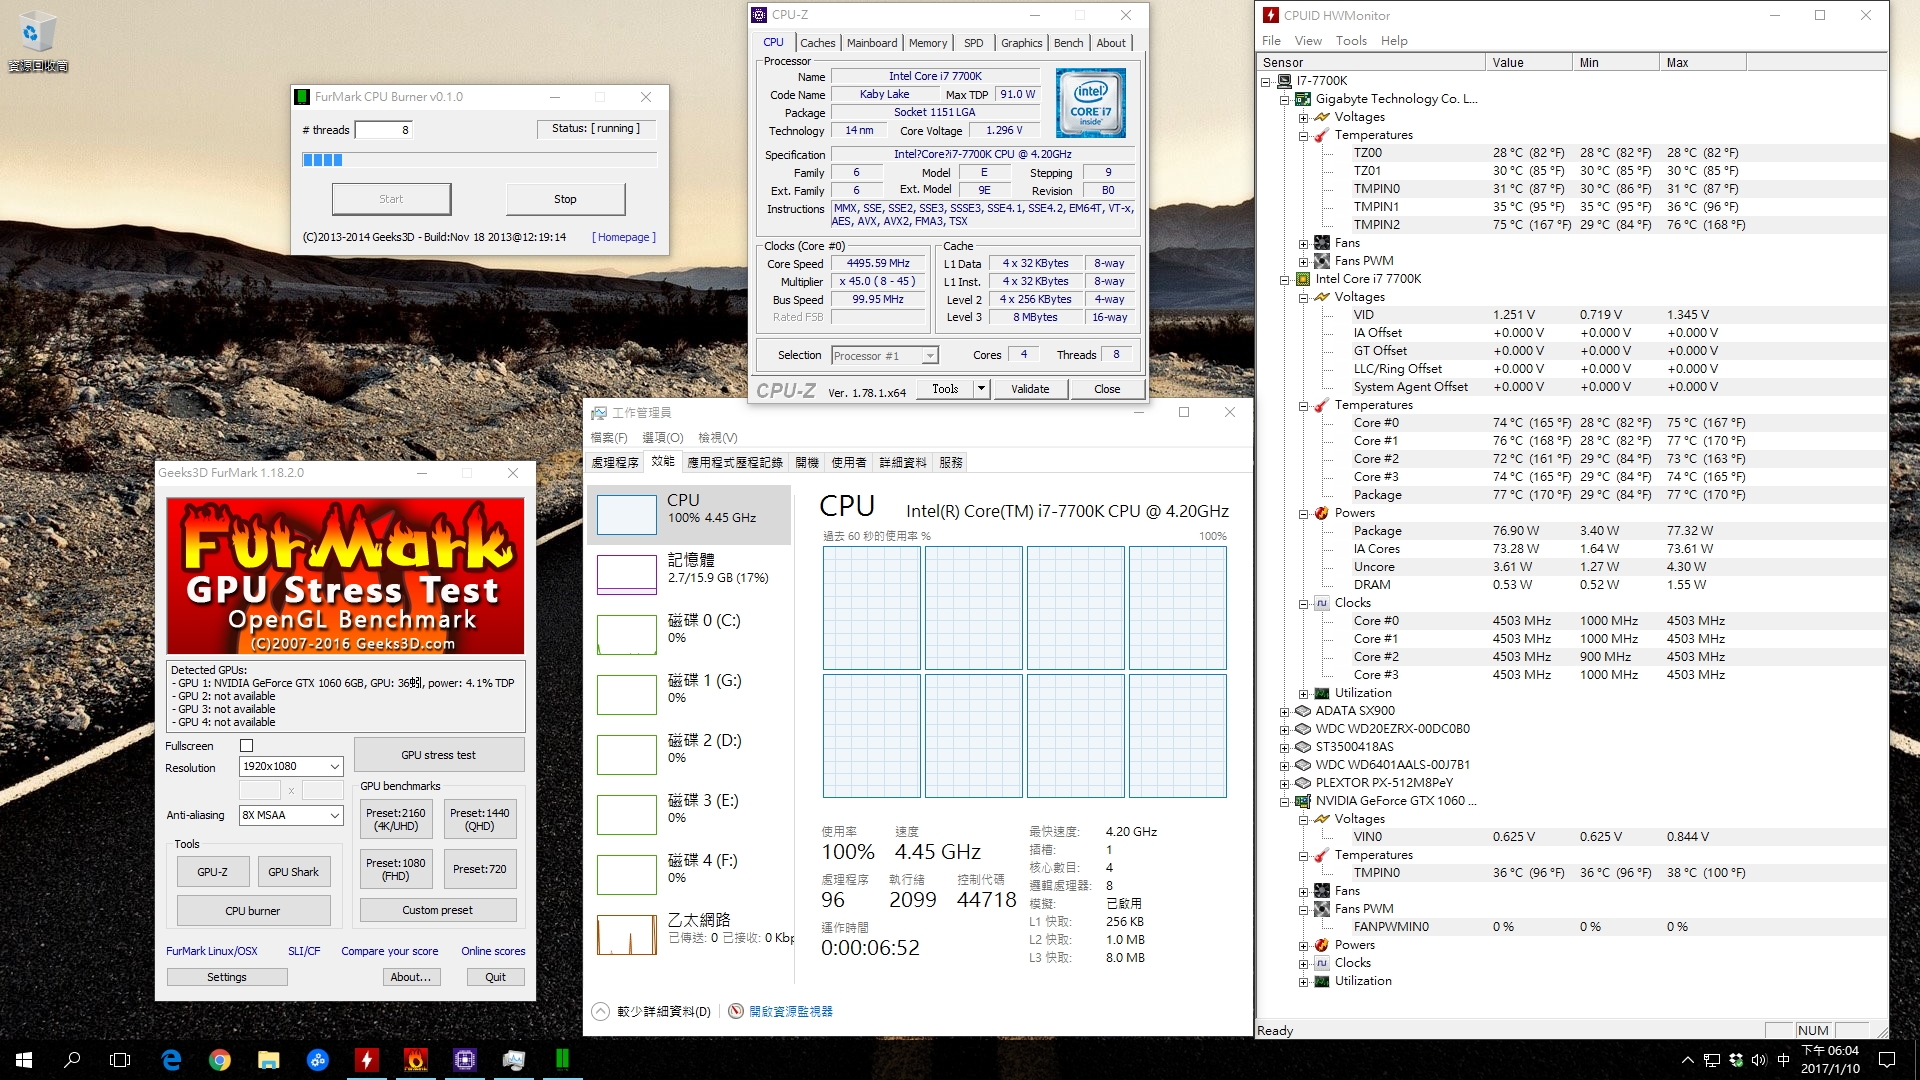The width and height of the screenshot is (1920, 1080).
Task: Click the Intel Core i7 logo in CPU-Z
Action: tap(1091, 103)
